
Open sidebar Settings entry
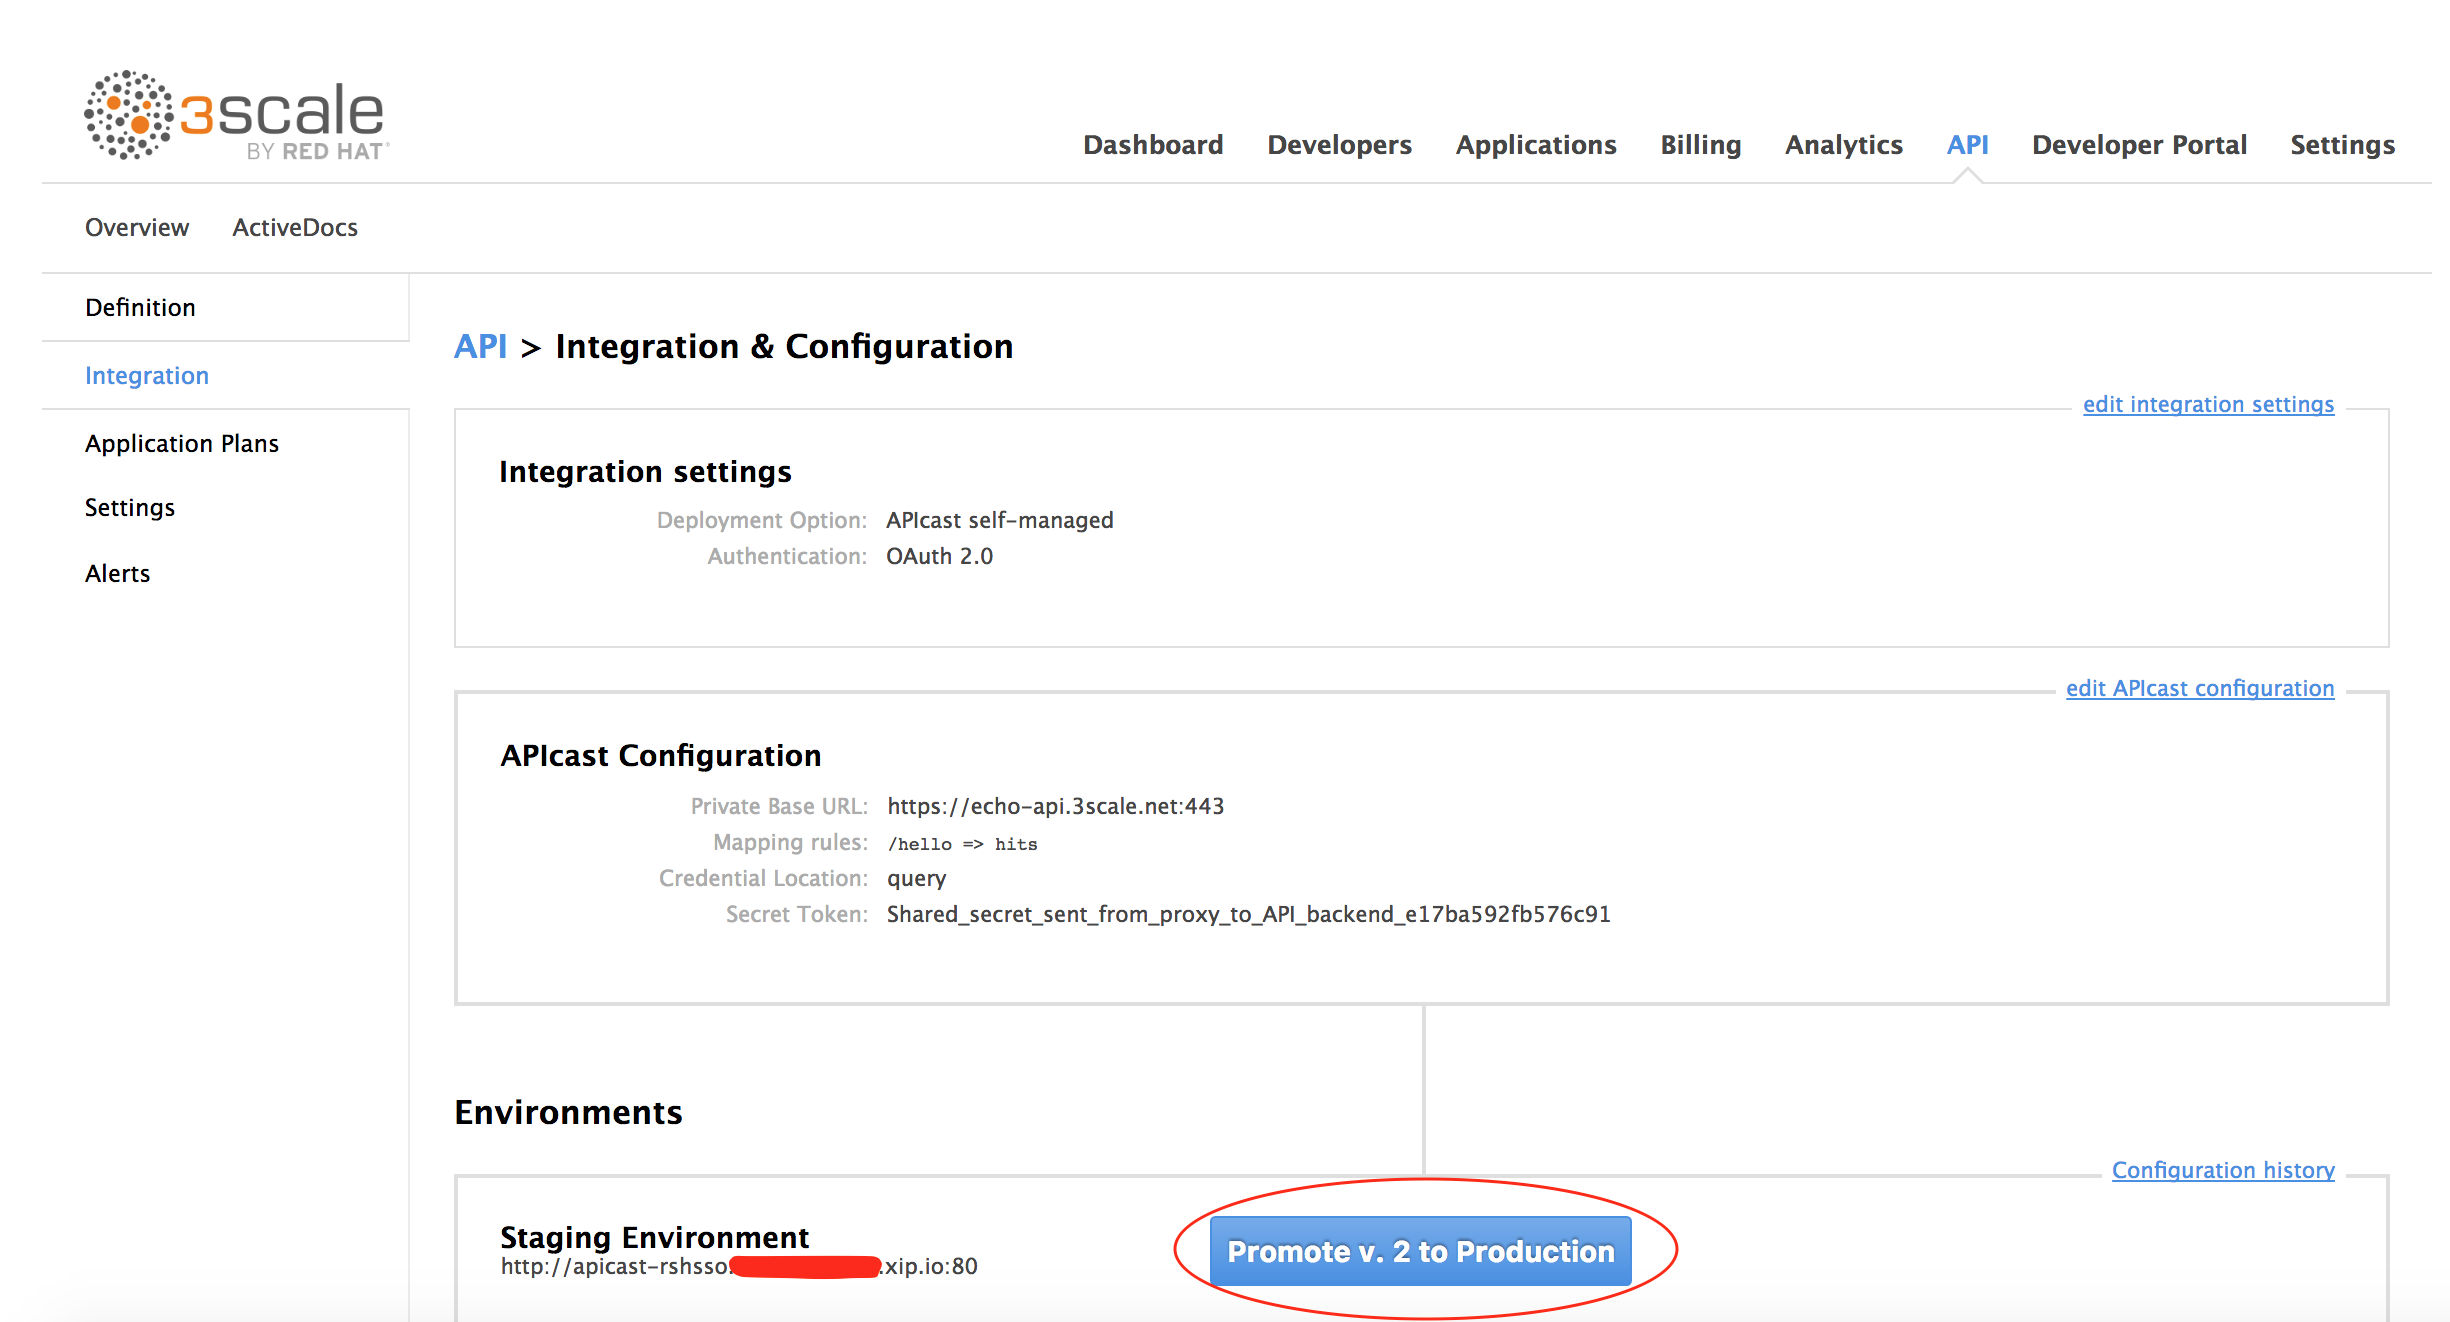point(130,508)
